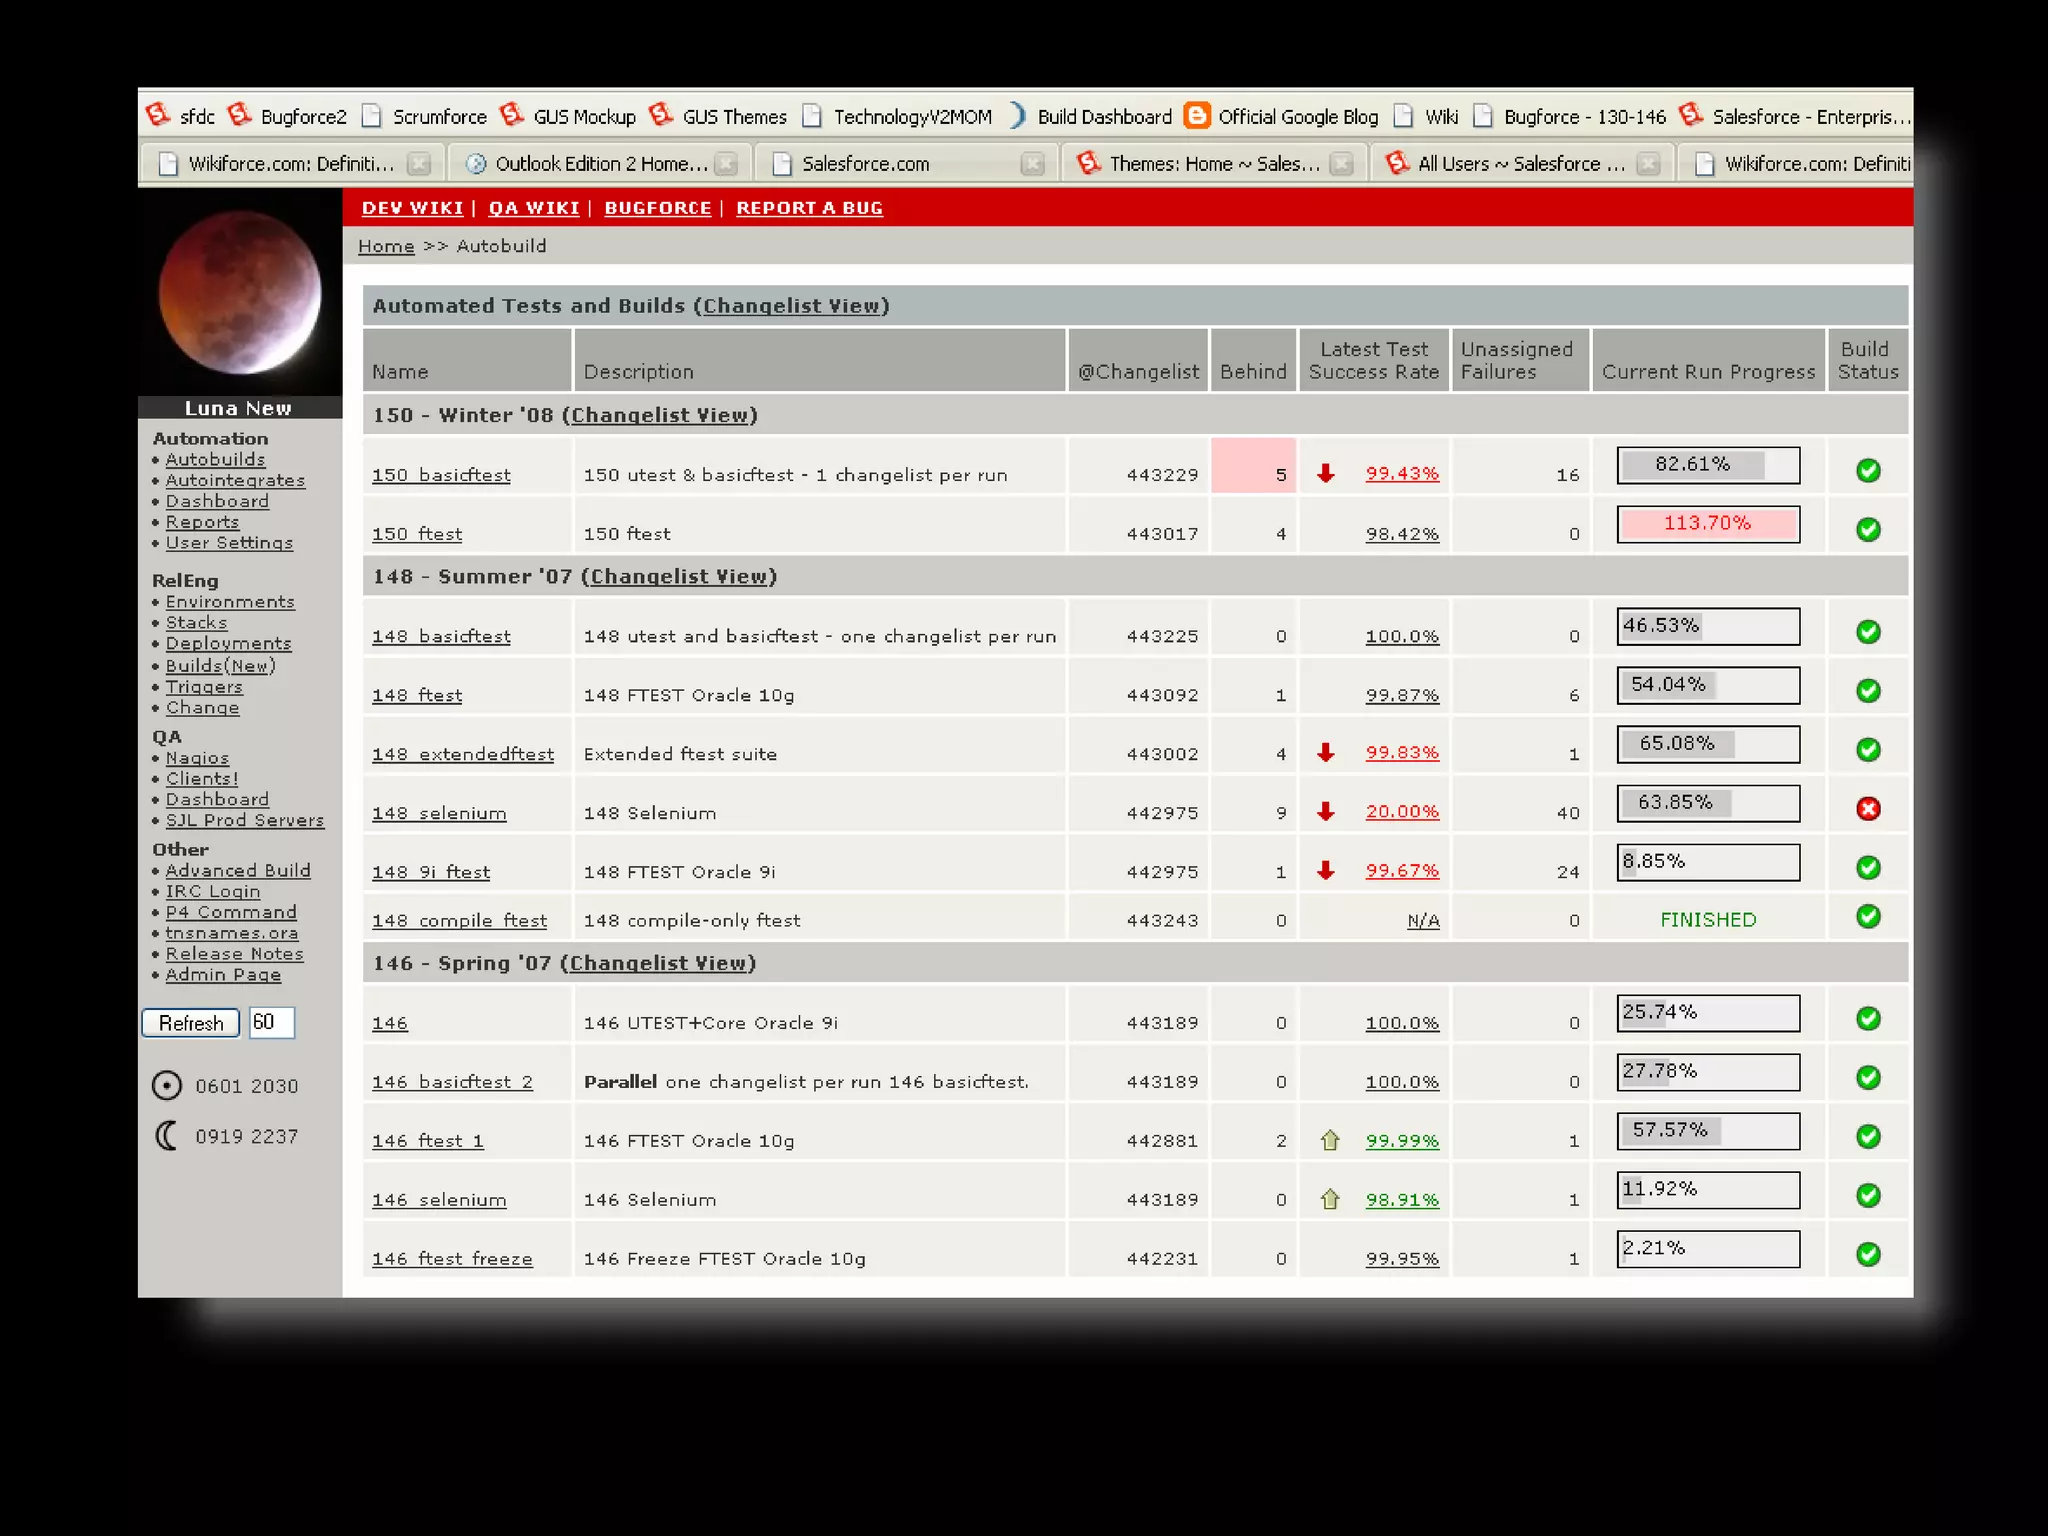Image resolution: width=2048 pixels, height=1536 pixels.
Task: Close the Outlook Edition 2 Home tab
Action: [x=727, y=164]
